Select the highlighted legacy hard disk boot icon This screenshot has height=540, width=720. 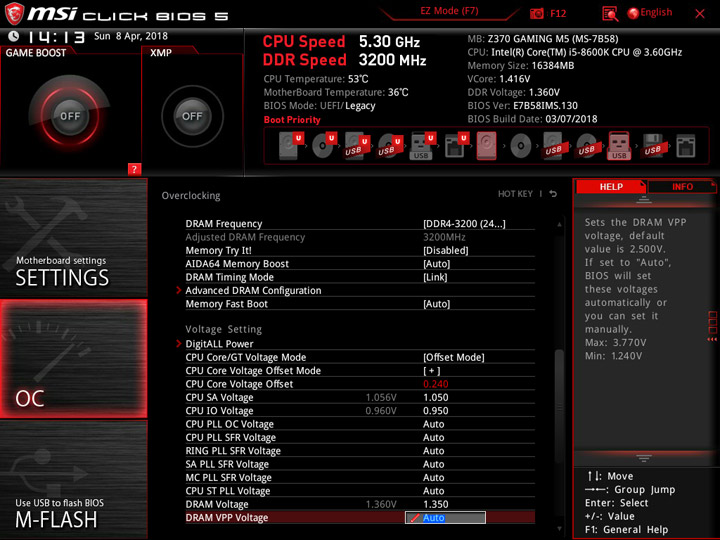[x=487, y=146]
